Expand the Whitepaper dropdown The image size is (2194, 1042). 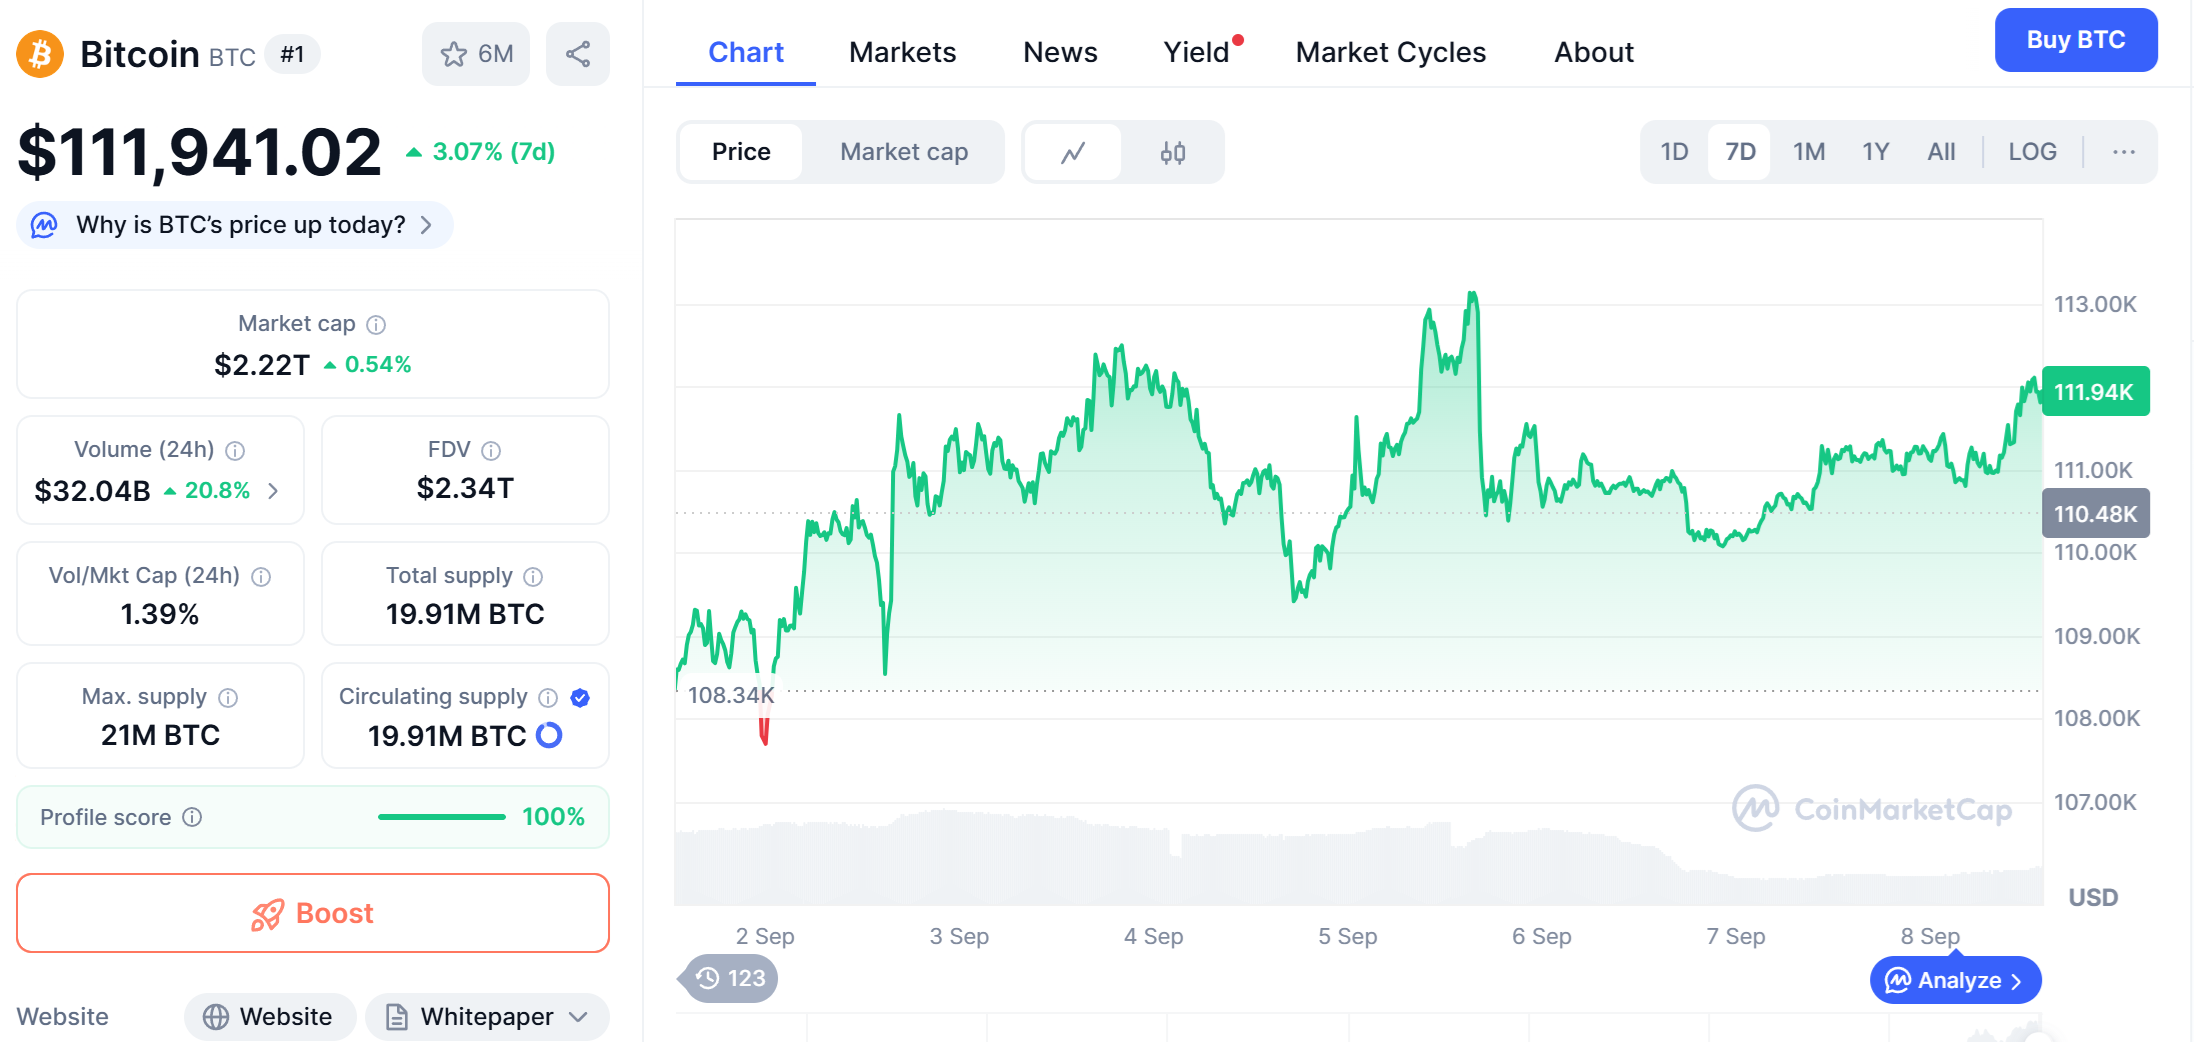tap(487, 1017)
